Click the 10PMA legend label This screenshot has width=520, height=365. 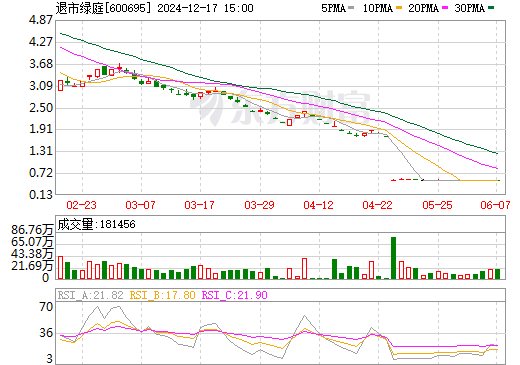tap(377, 8)
